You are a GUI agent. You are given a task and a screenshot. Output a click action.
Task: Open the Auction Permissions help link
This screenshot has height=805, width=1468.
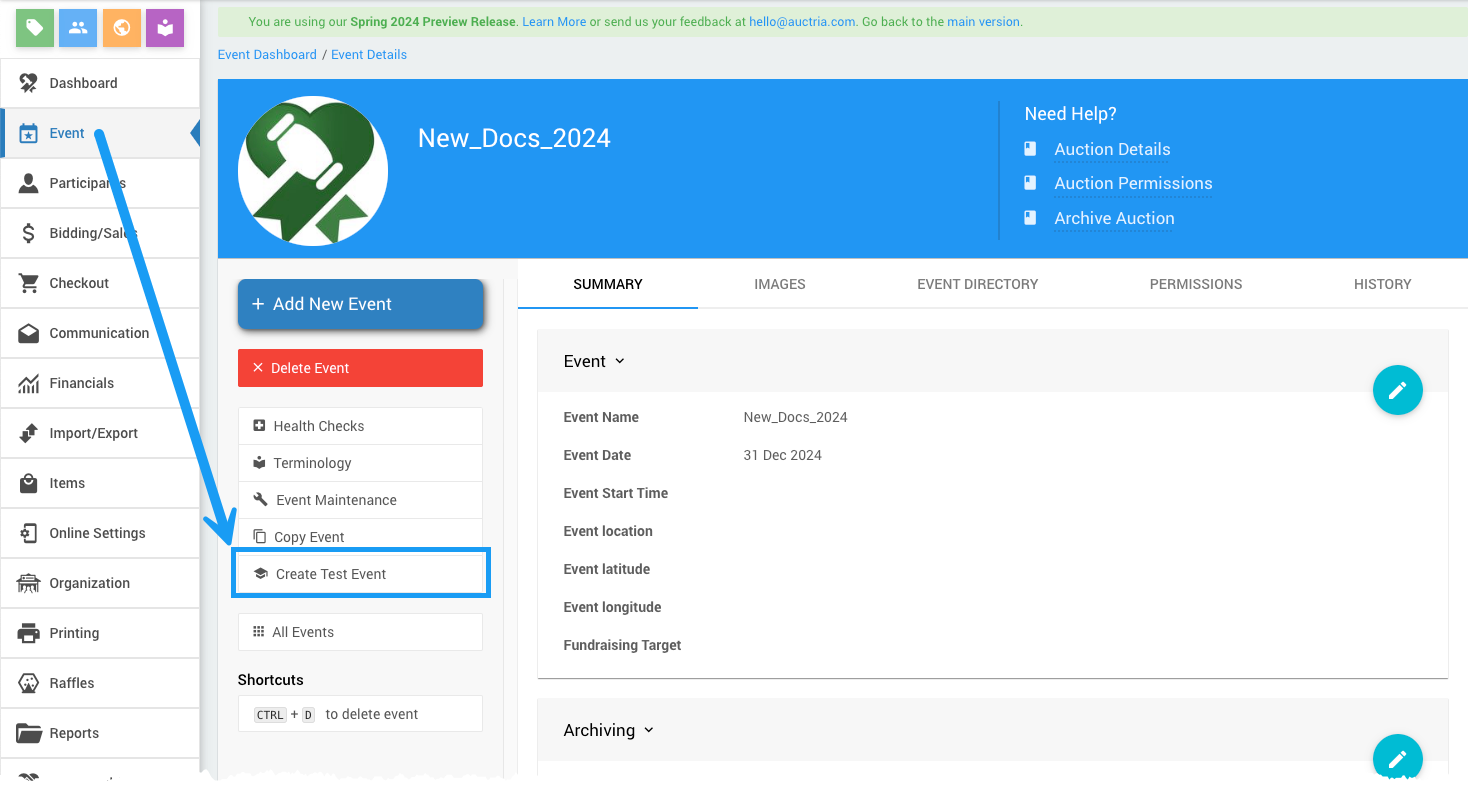click(1133, 183)
